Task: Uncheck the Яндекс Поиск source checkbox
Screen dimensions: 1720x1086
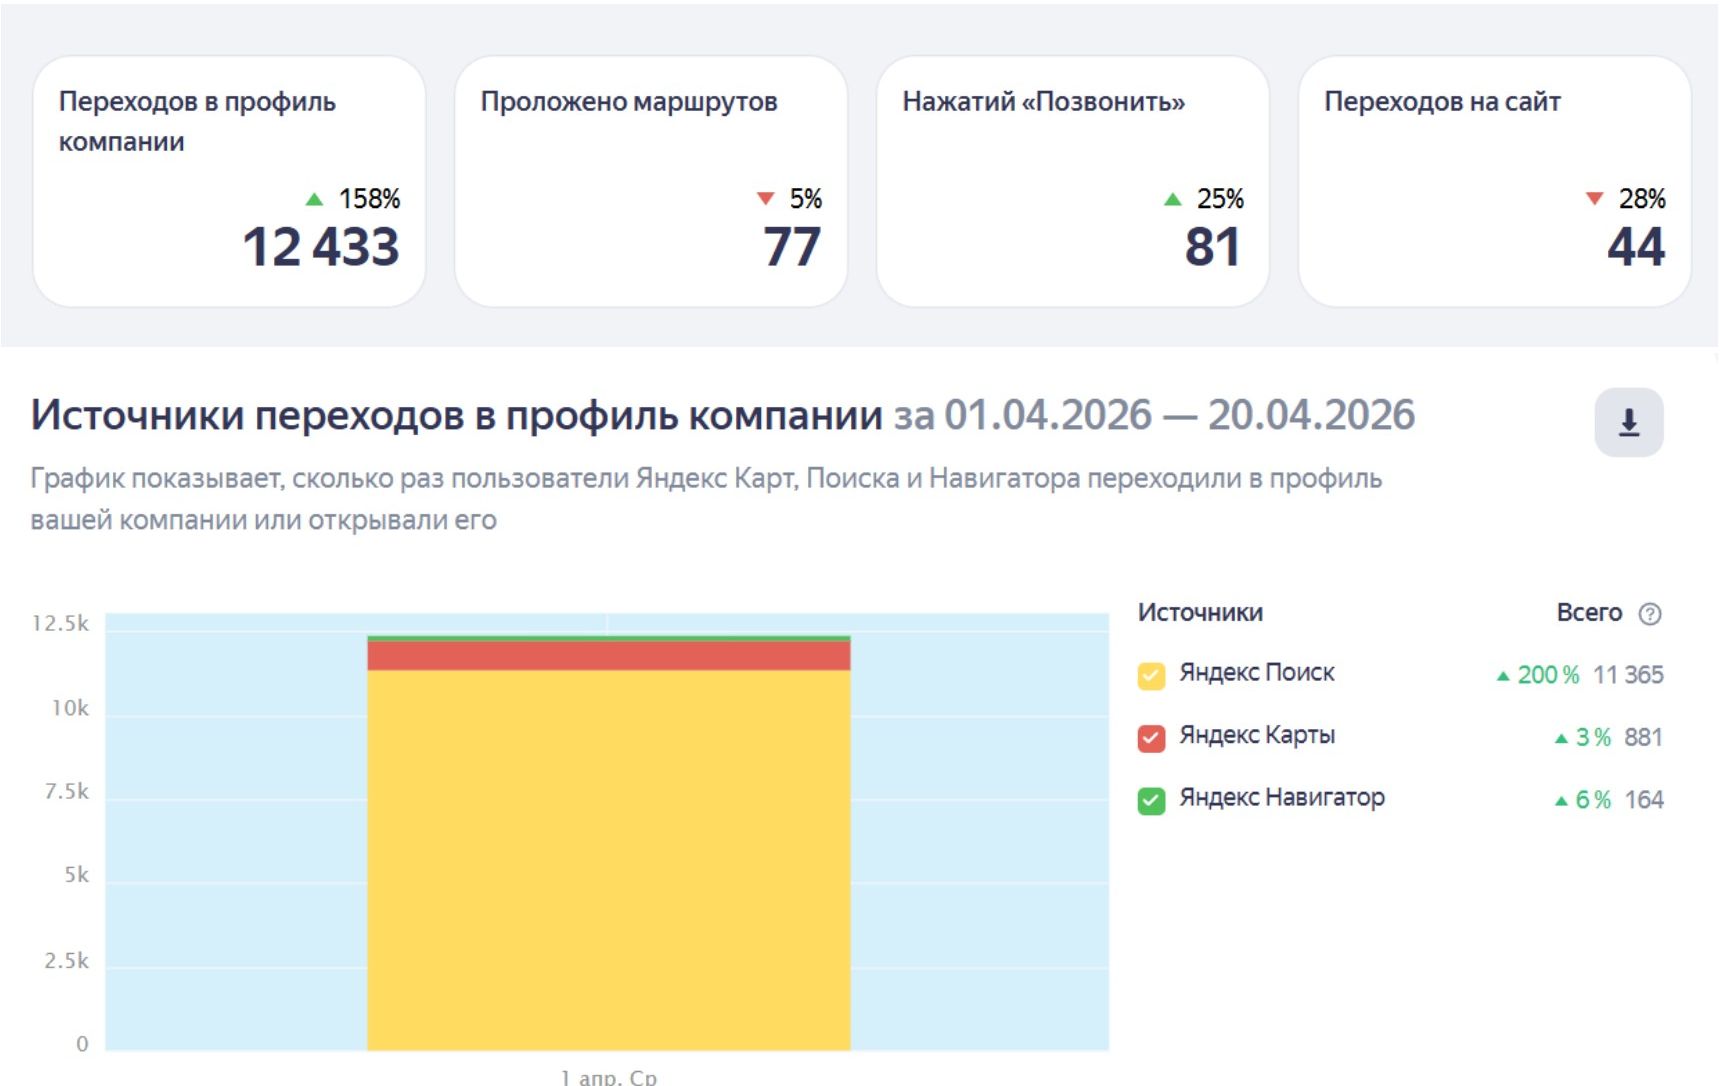Action: [1151, 677]
